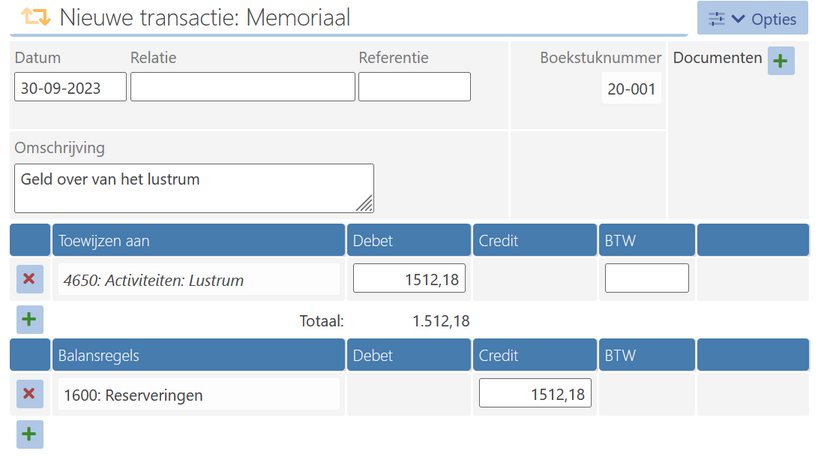Delete the 1600 Reserveringen balance row
821x457 pixels.
click(29, 394)
